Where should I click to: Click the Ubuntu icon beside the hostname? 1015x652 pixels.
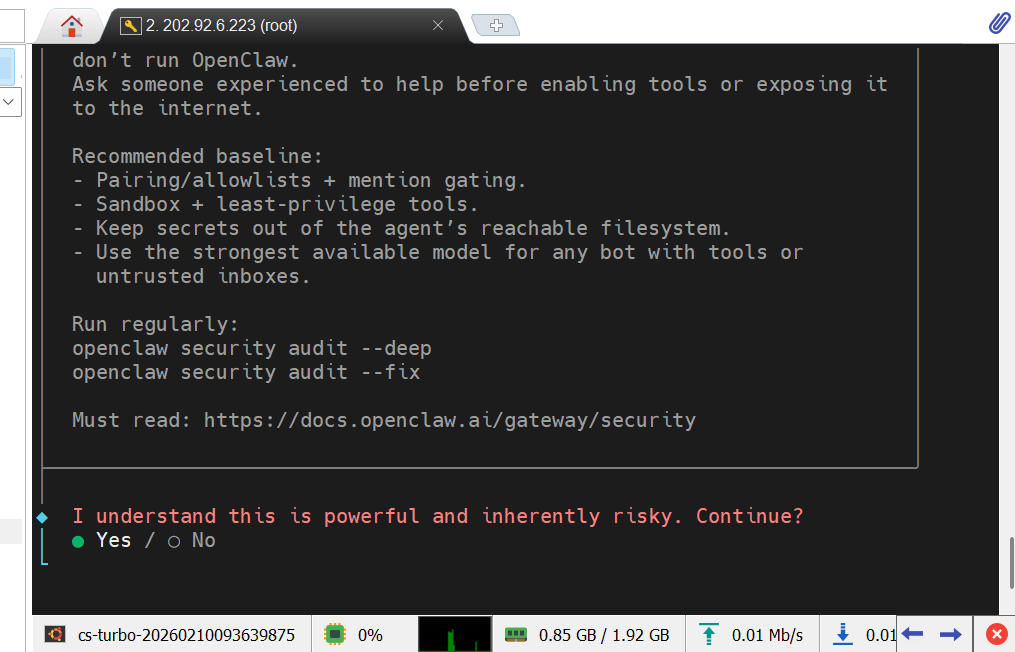pos(55,634)
